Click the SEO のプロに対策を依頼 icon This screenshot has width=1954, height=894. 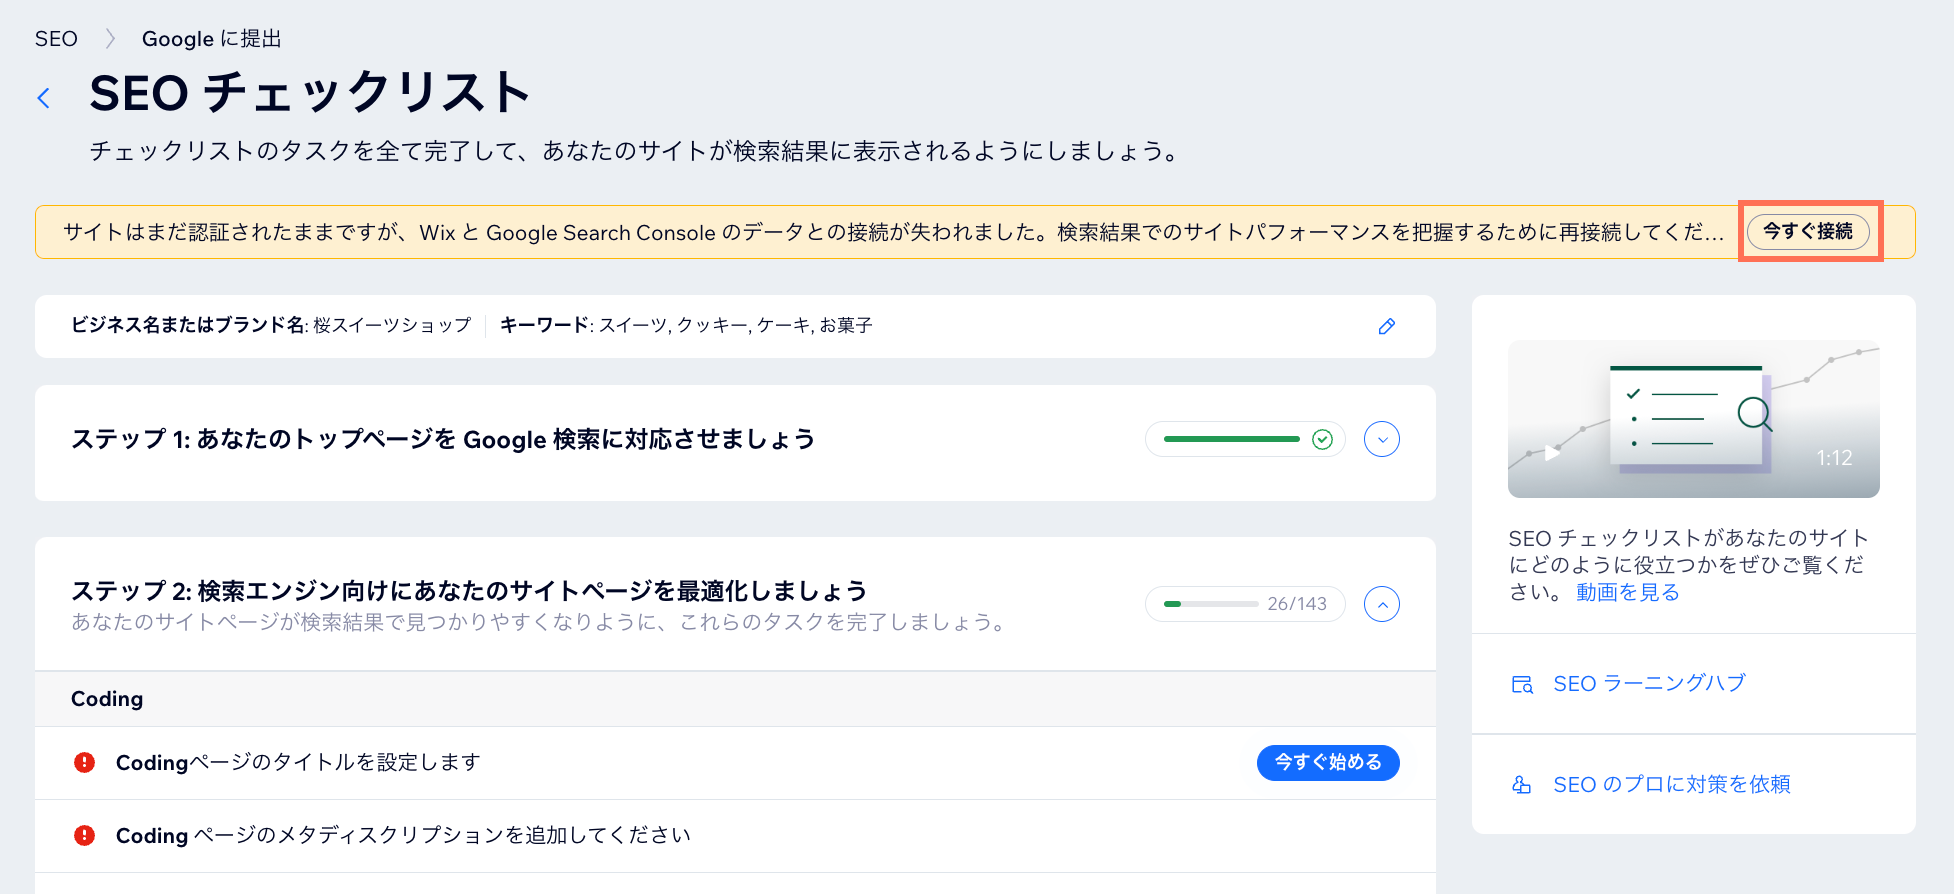pos(1522,785)
